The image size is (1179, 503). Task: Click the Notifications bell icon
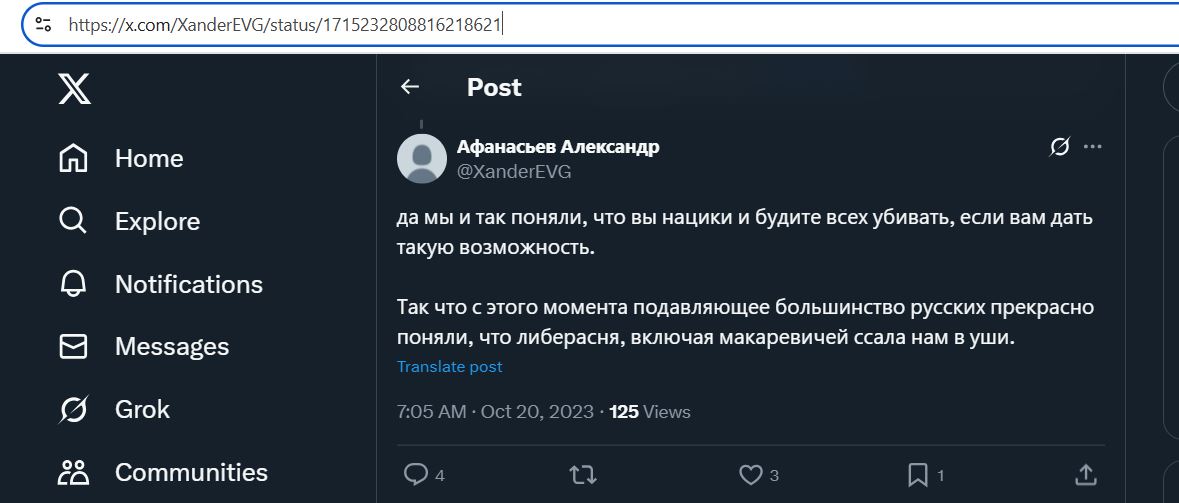point(74,284)
